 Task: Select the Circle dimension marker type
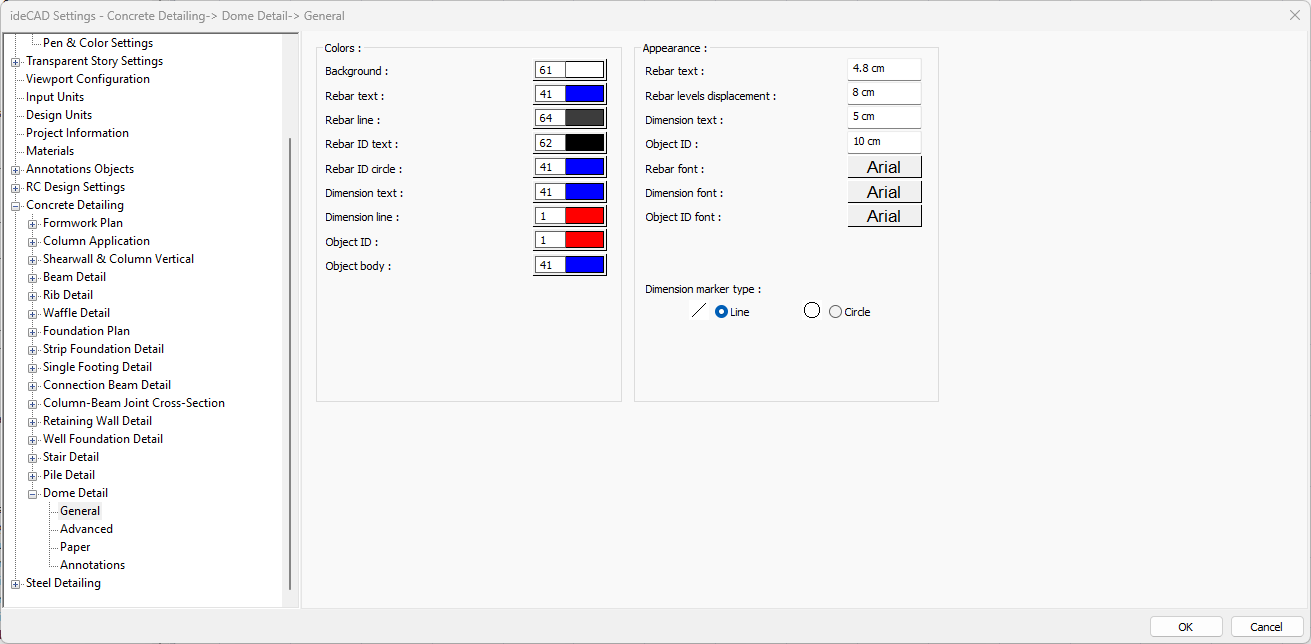(836, 312)
